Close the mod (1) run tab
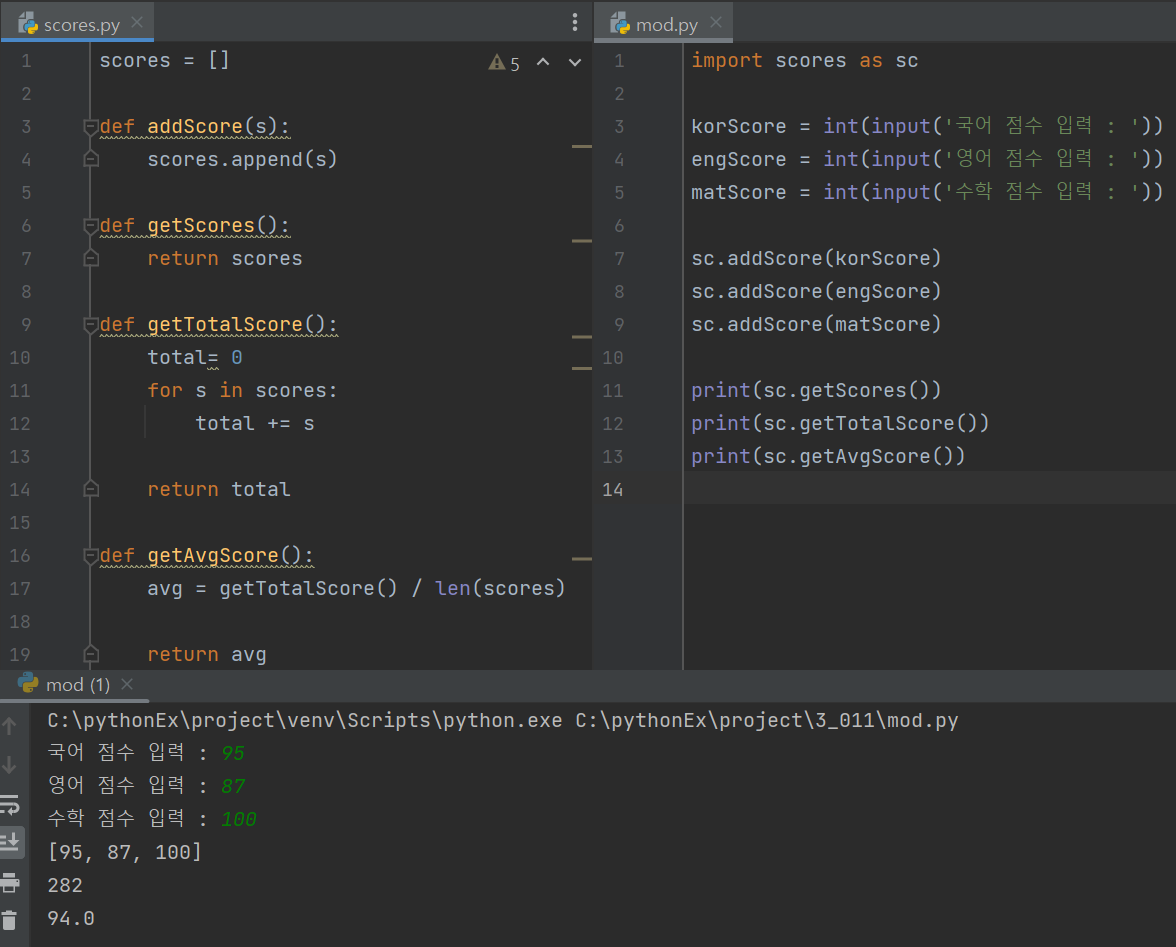This screenshot has height=947, width=1176. click(x=128, y=684)
